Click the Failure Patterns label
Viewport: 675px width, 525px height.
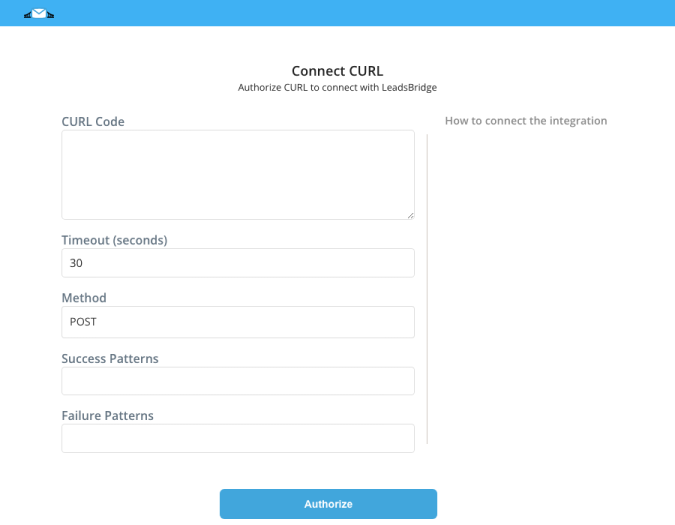108,416
